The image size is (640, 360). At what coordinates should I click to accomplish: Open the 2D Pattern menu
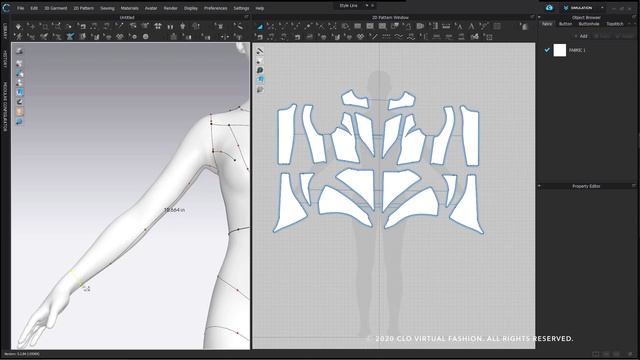coord(83,8)
